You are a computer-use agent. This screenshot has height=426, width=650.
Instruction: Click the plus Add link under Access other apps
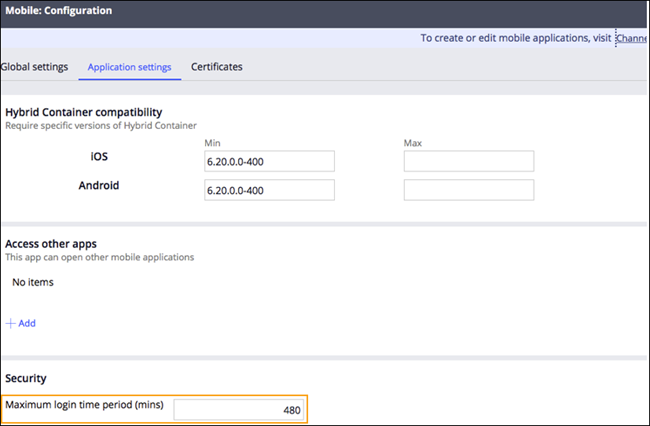tap(21, 324)
